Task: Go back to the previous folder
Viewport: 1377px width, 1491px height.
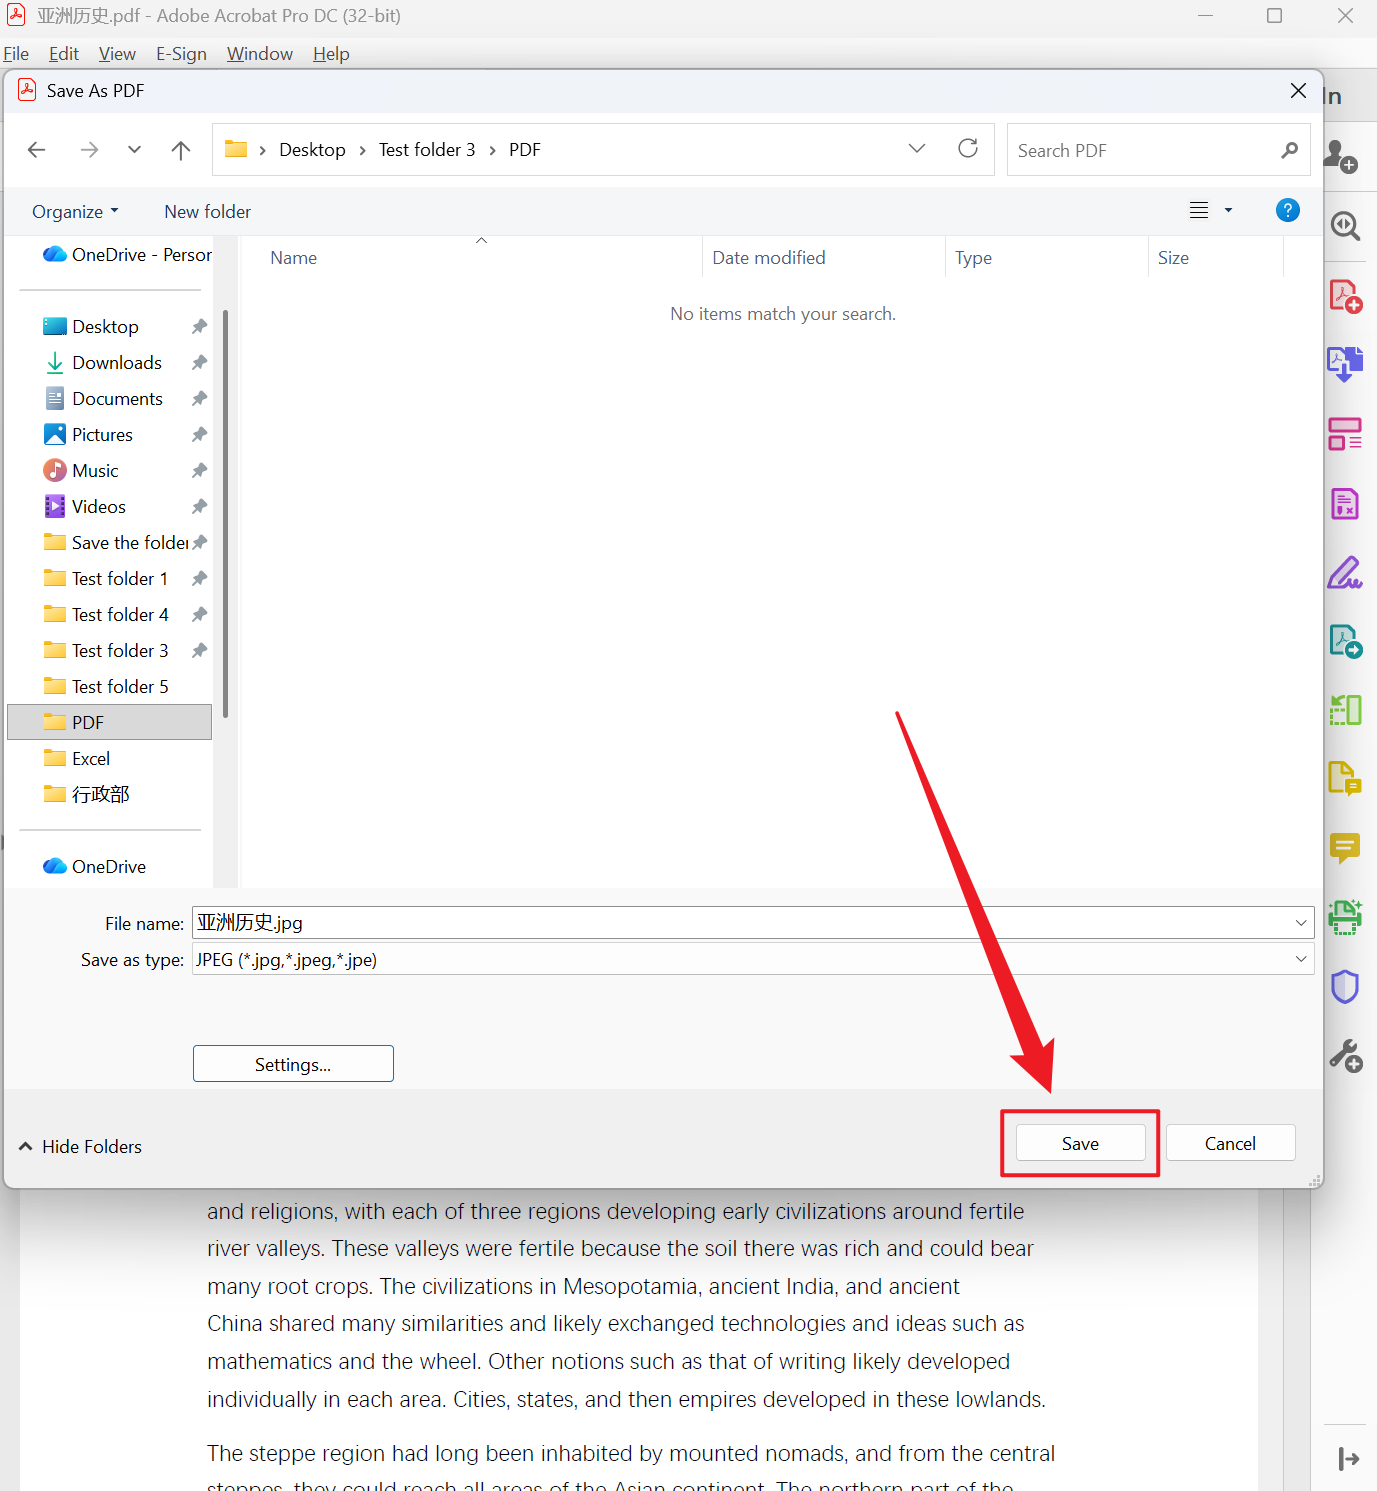Action: (37, 150)
